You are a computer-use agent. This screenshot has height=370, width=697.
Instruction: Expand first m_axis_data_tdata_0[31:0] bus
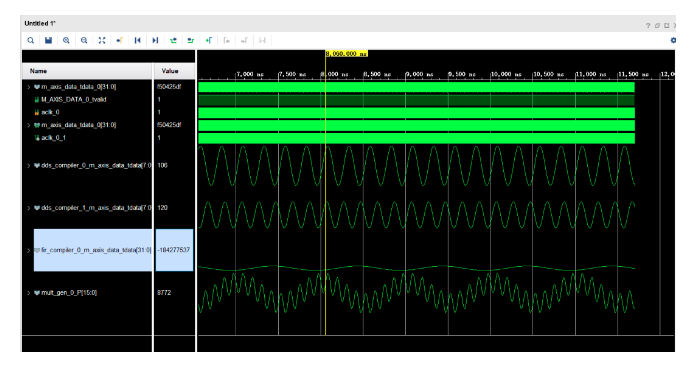29,87
